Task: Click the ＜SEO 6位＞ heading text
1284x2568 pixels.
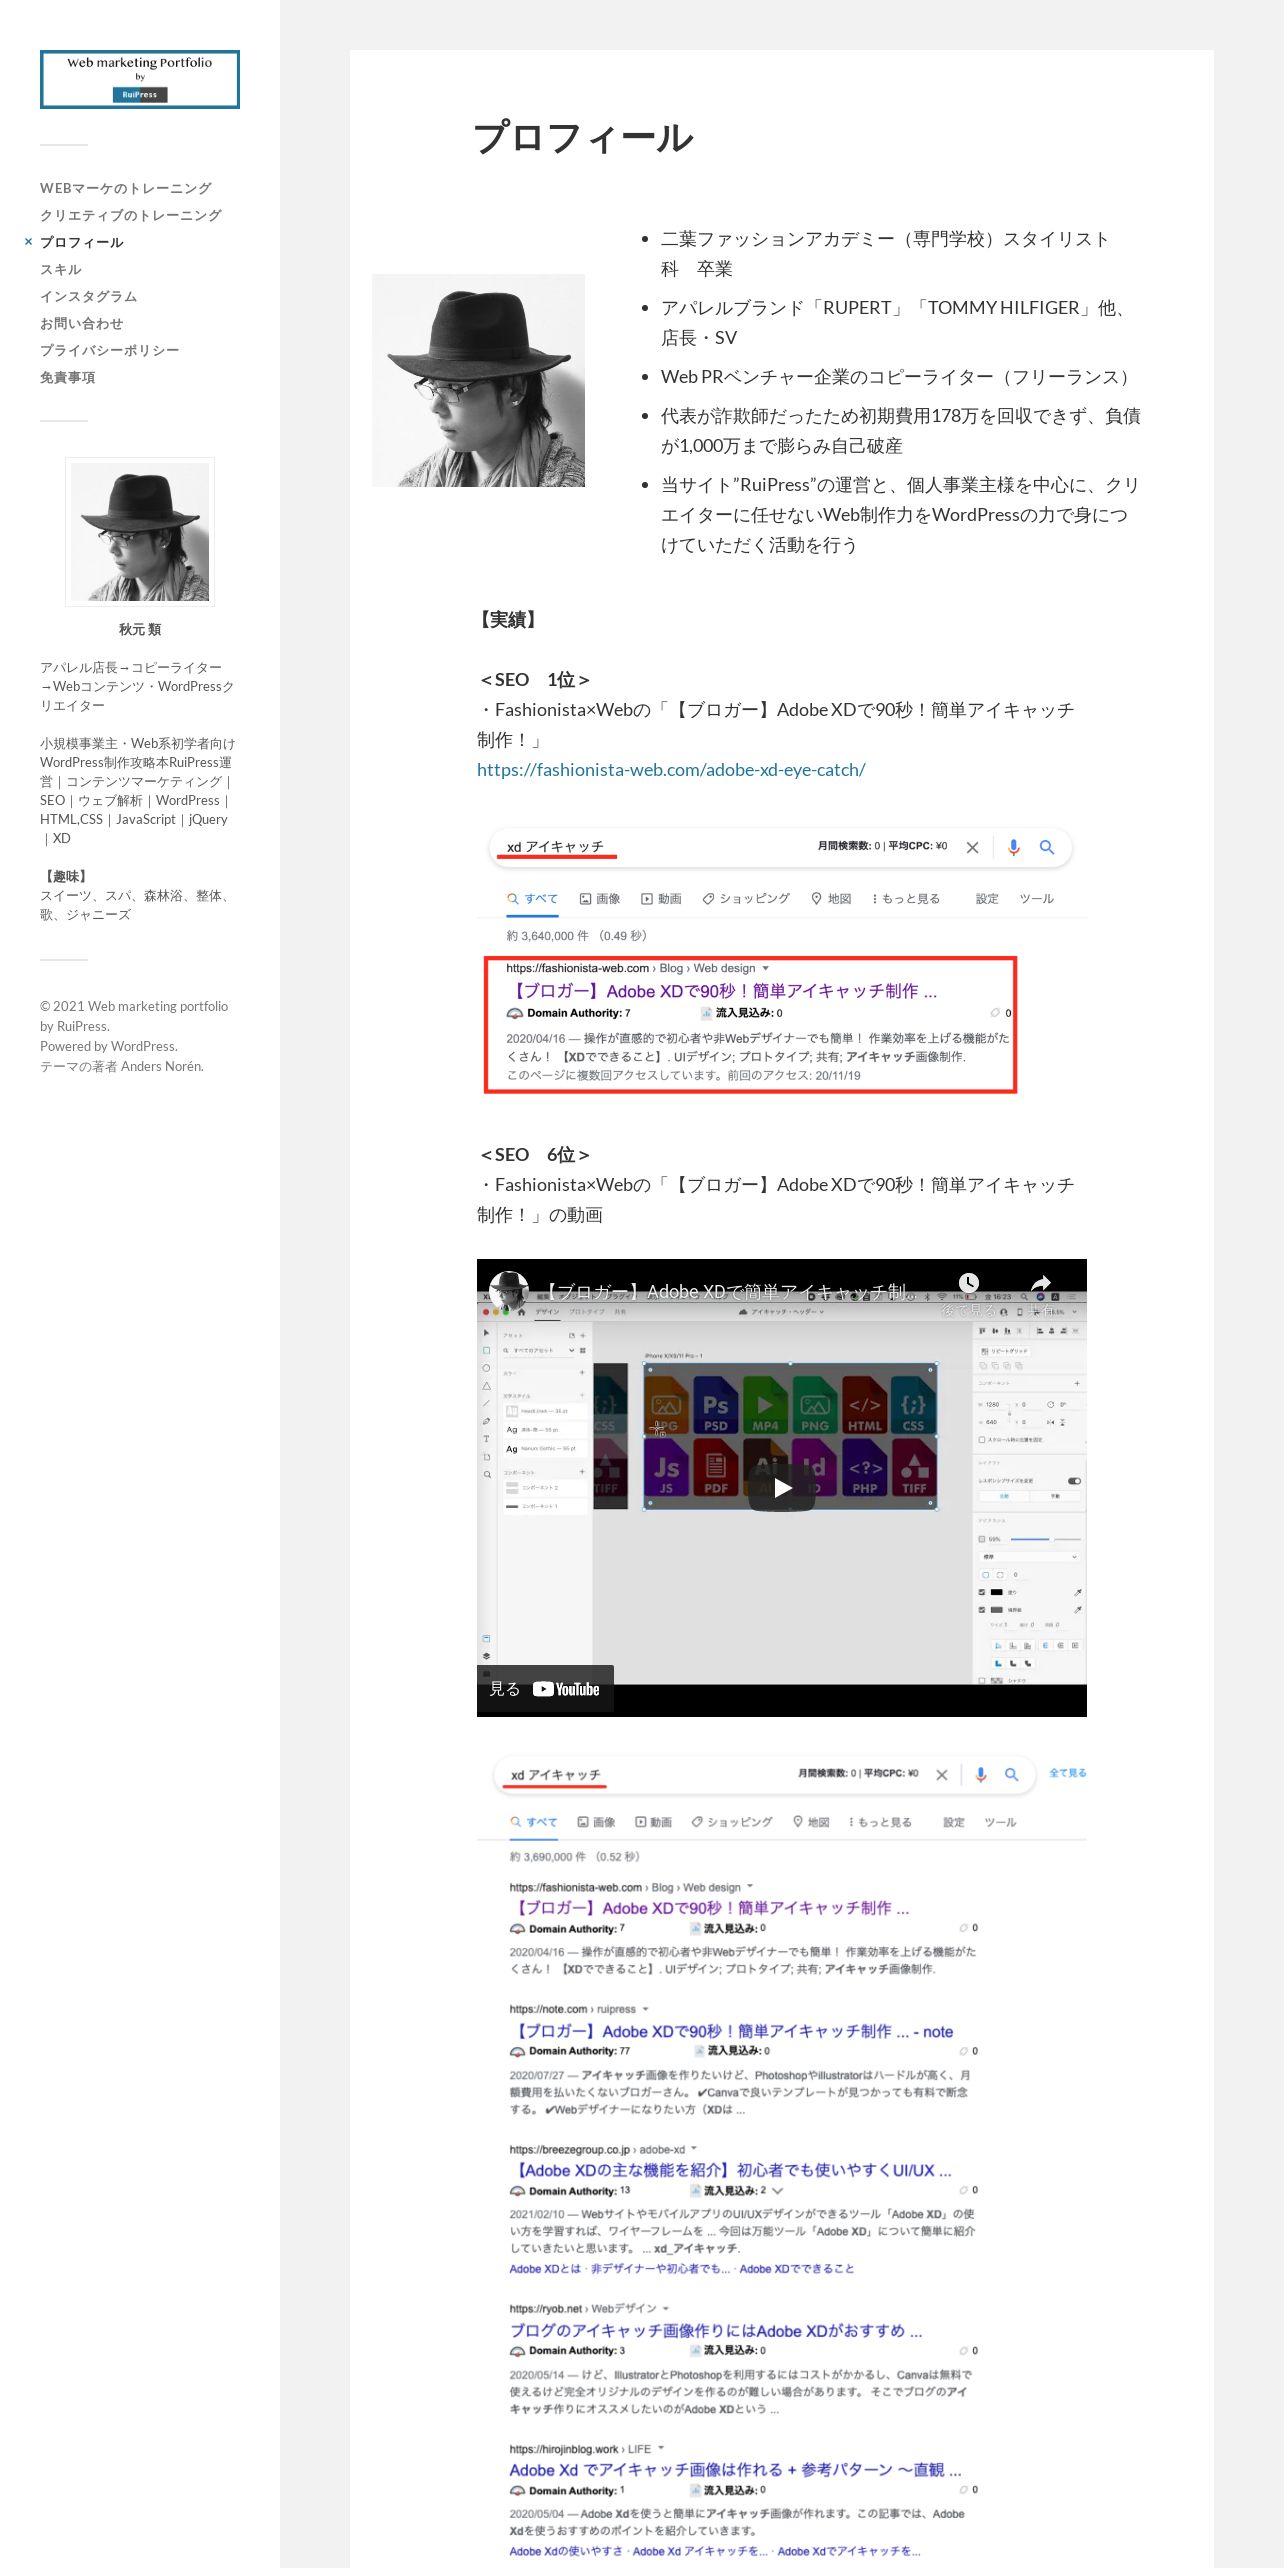Action: 535,1155
